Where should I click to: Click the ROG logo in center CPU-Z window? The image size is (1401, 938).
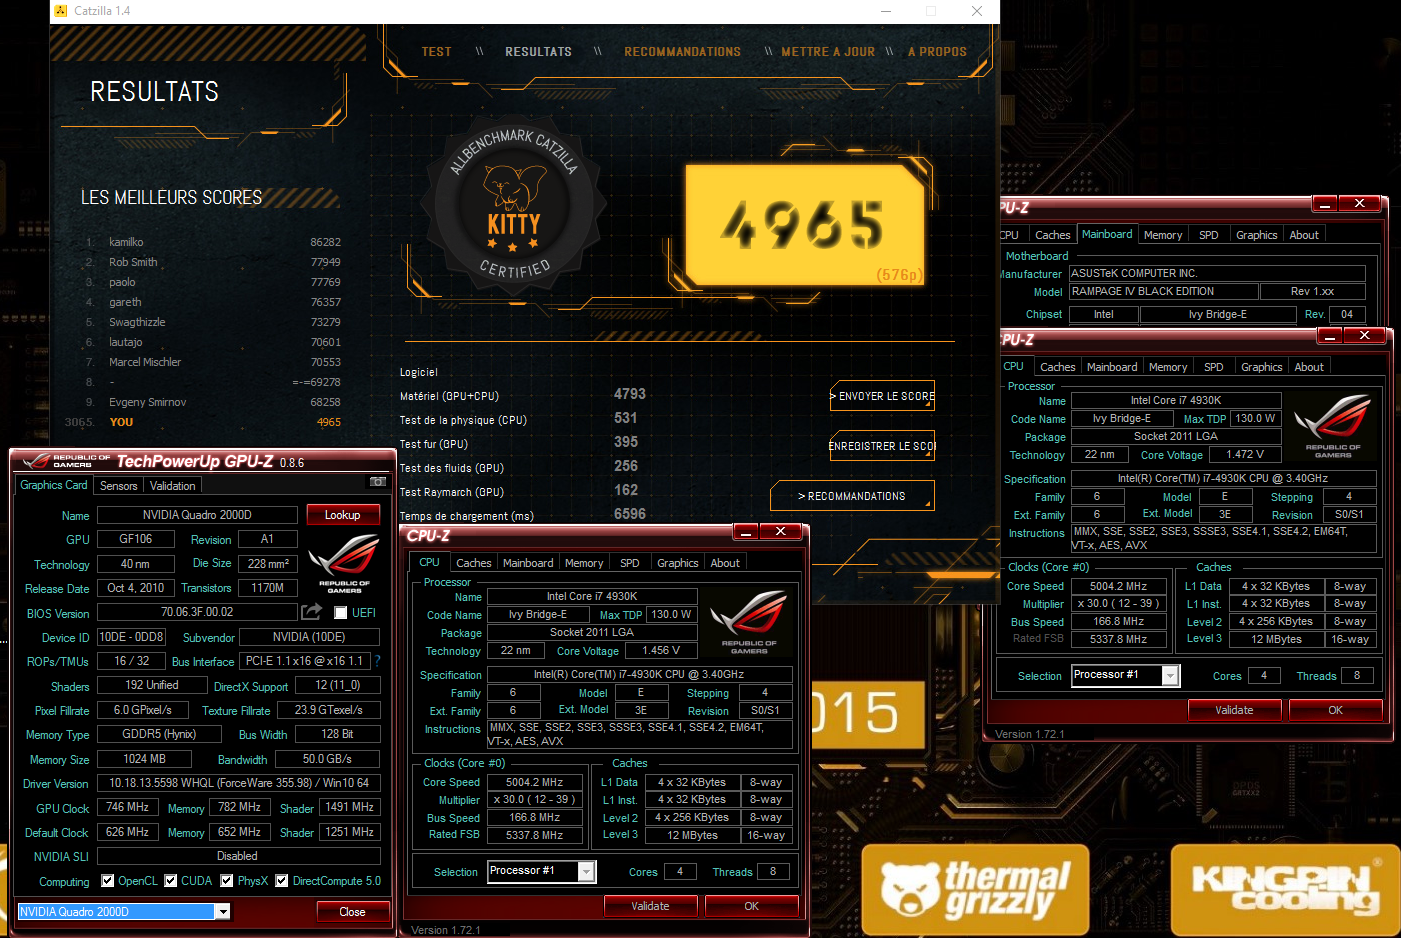point(748,620)
